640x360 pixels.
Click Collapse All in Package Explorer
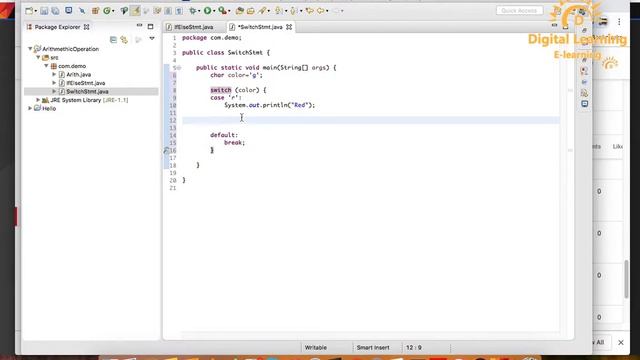coord(113,40)
